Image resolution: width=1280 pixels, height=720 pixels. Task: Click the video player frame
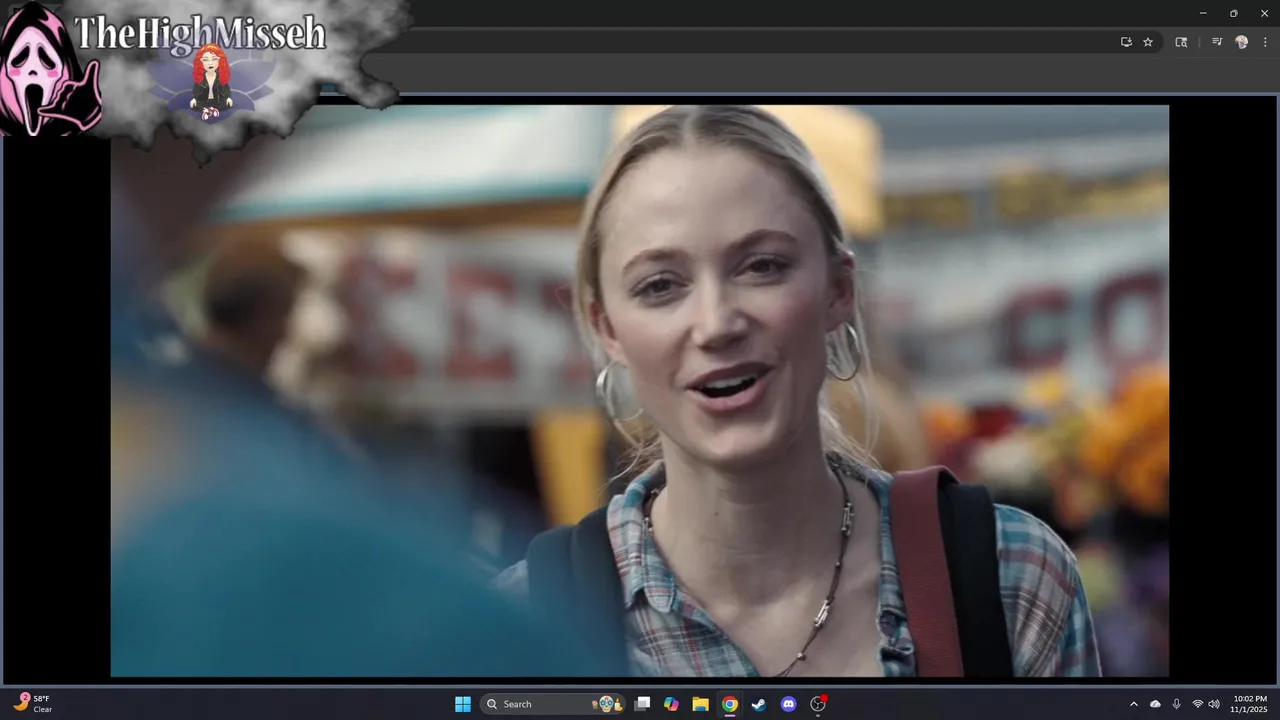pyautogui.click(x=640, y=391)
